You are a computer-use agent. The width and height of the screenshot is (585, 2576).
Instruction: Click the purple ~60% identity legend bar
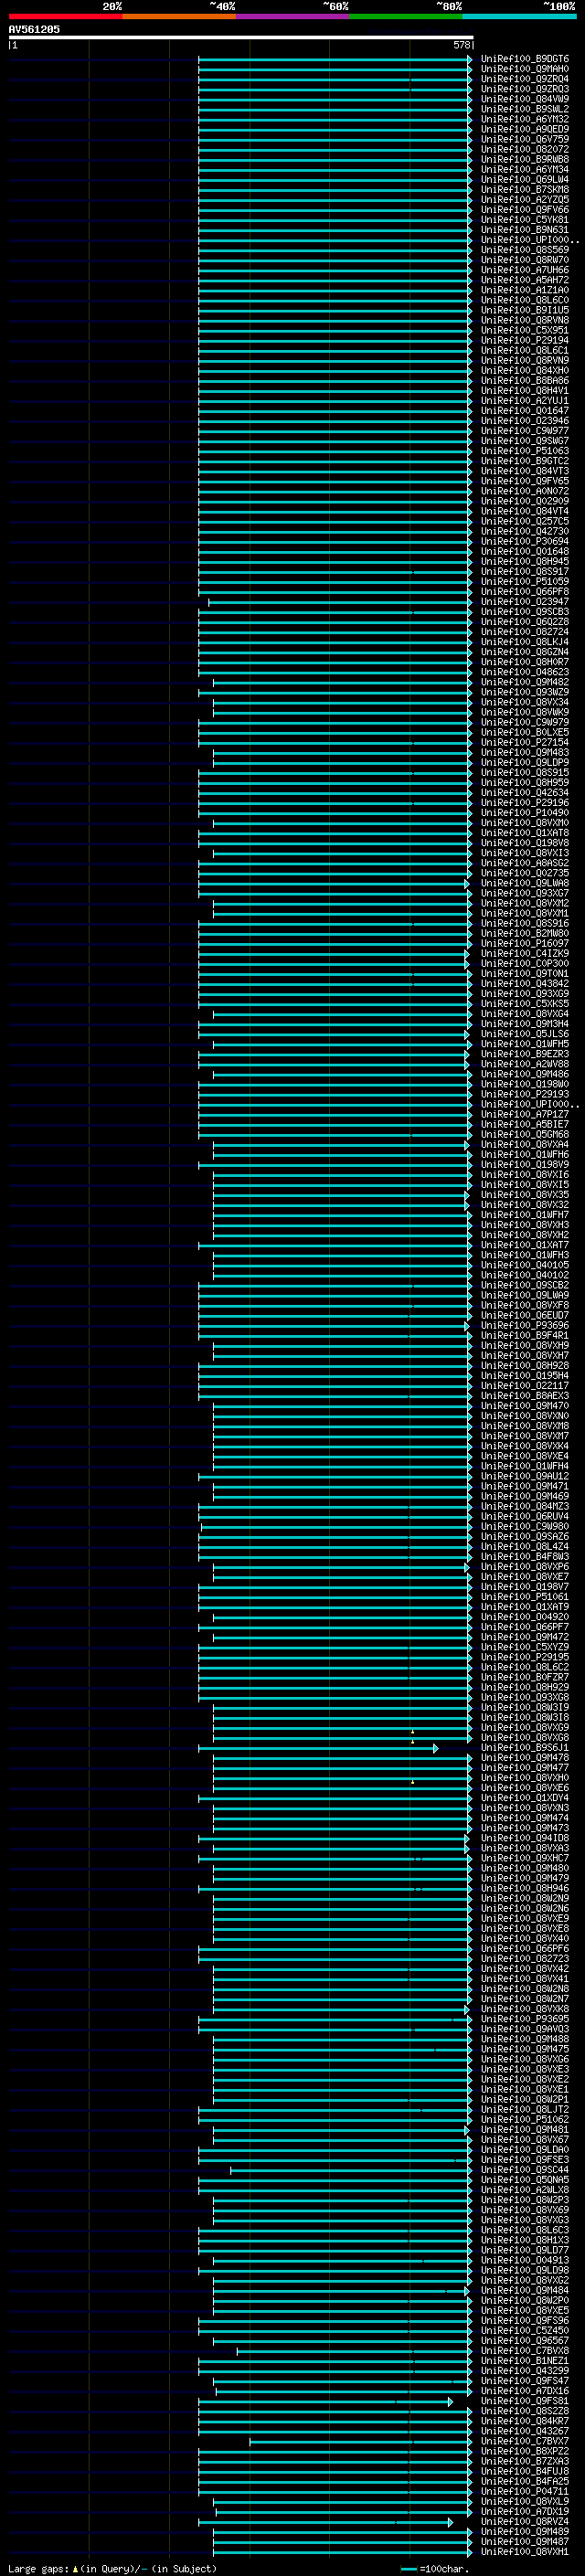[292, 16]
